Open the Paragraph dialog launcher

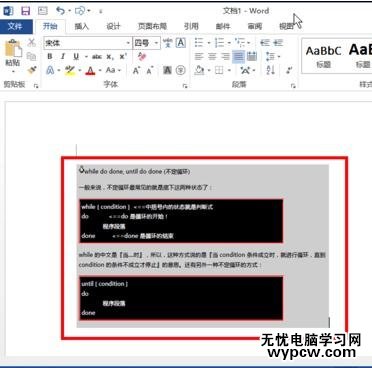pos(293,86)
